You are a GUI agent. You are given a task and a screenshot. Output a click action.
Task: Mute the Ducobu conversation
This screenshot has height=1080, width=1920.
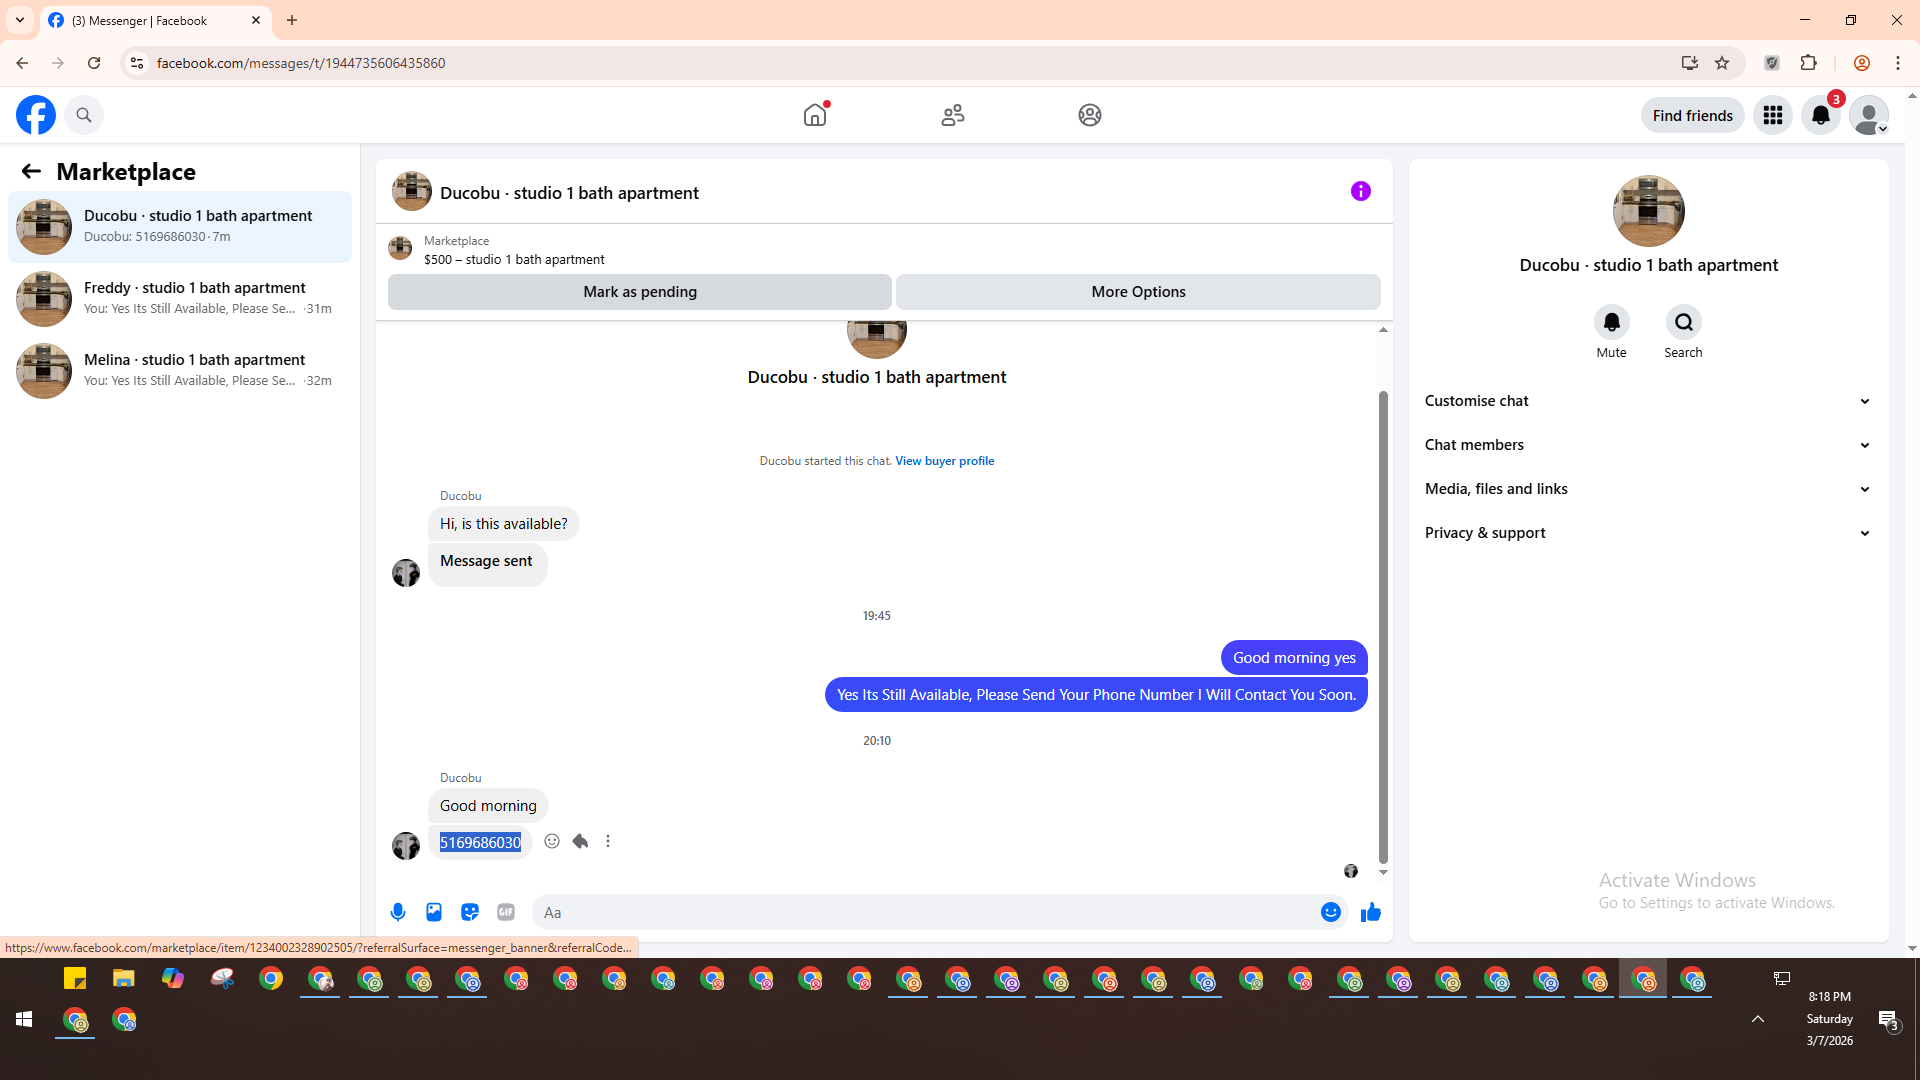pos(1612,322)
